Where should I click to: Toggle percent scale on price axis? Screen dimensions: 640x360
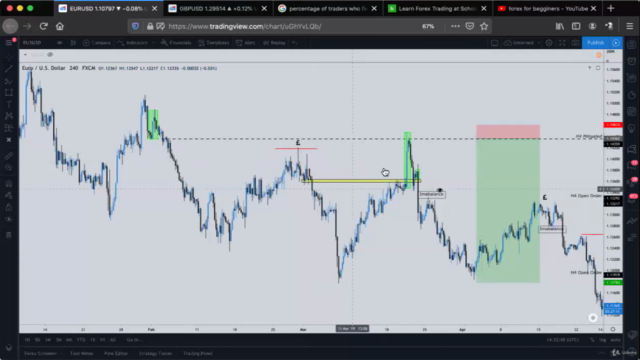pos(592,340)
